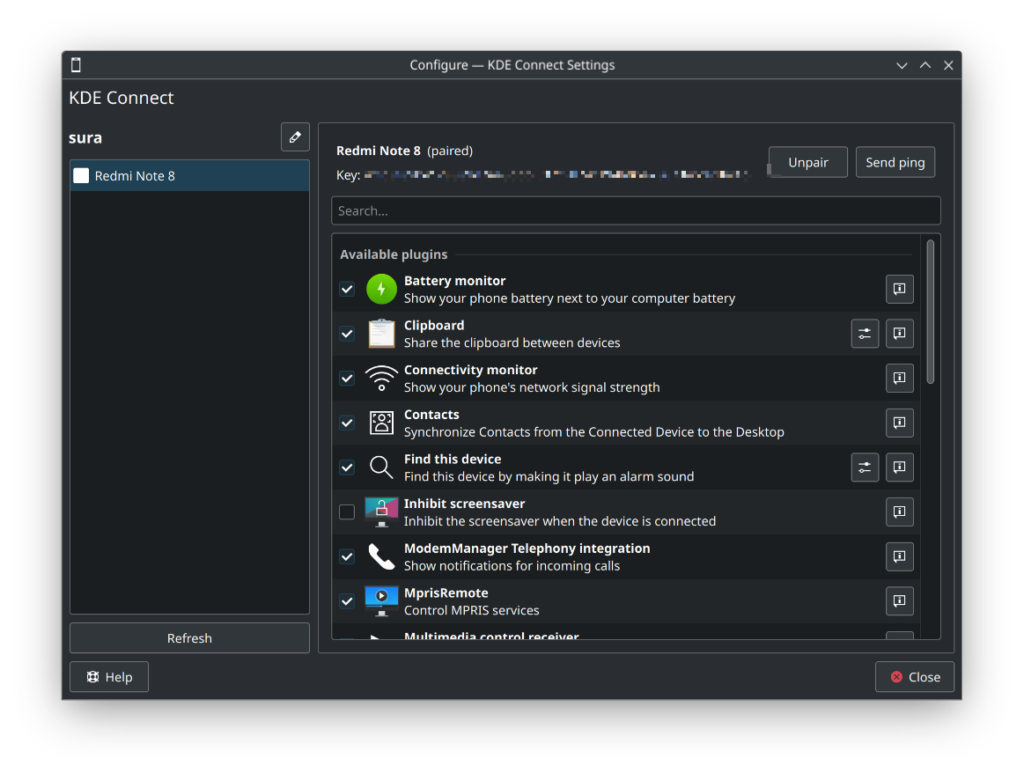
Task: Expand the window shade chevron in the titlebar
Action: (902, 64)
